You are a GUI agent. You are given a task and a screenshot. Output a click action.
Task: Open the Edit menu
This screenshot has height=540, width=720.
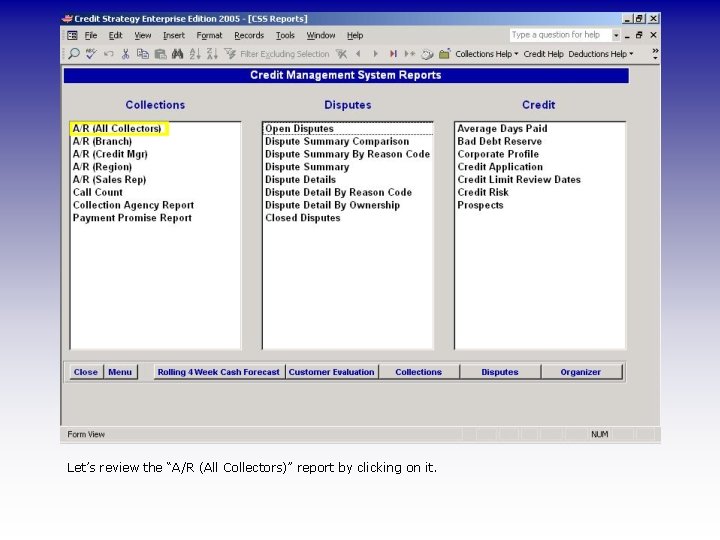[115, 35]
